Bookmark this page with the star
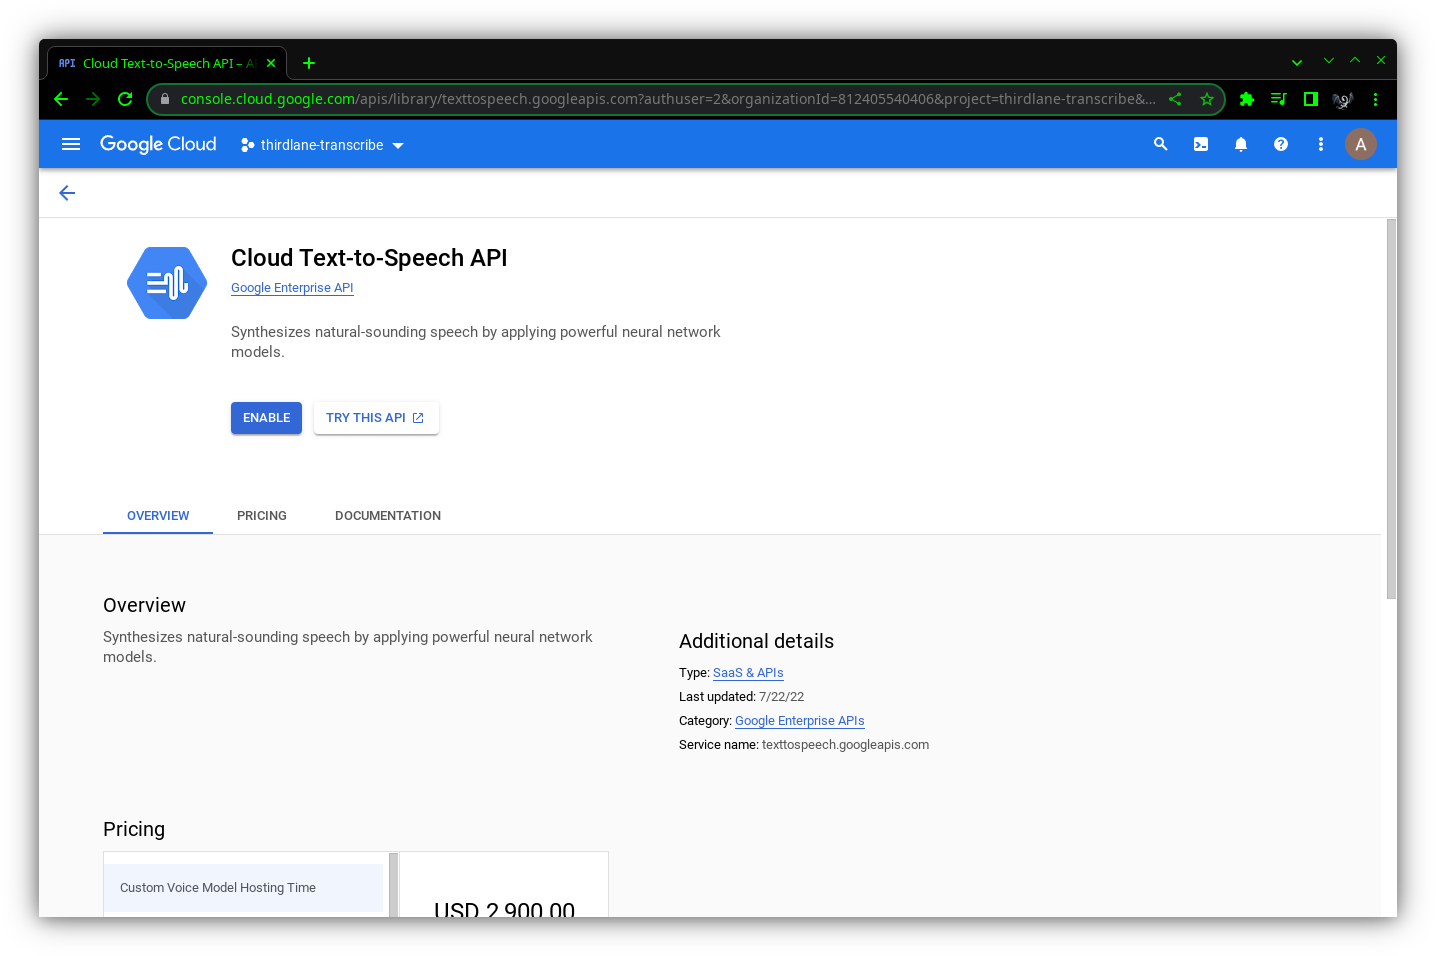Image resolution: width=1436 pixels, height=956 pixels. (x=1207, y=99)
